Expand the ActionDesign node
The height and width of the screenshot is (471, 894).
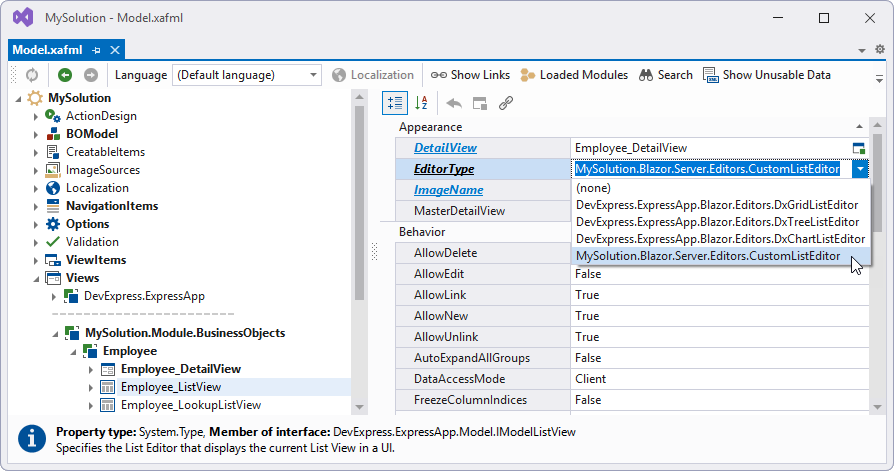tap(36, 117)
